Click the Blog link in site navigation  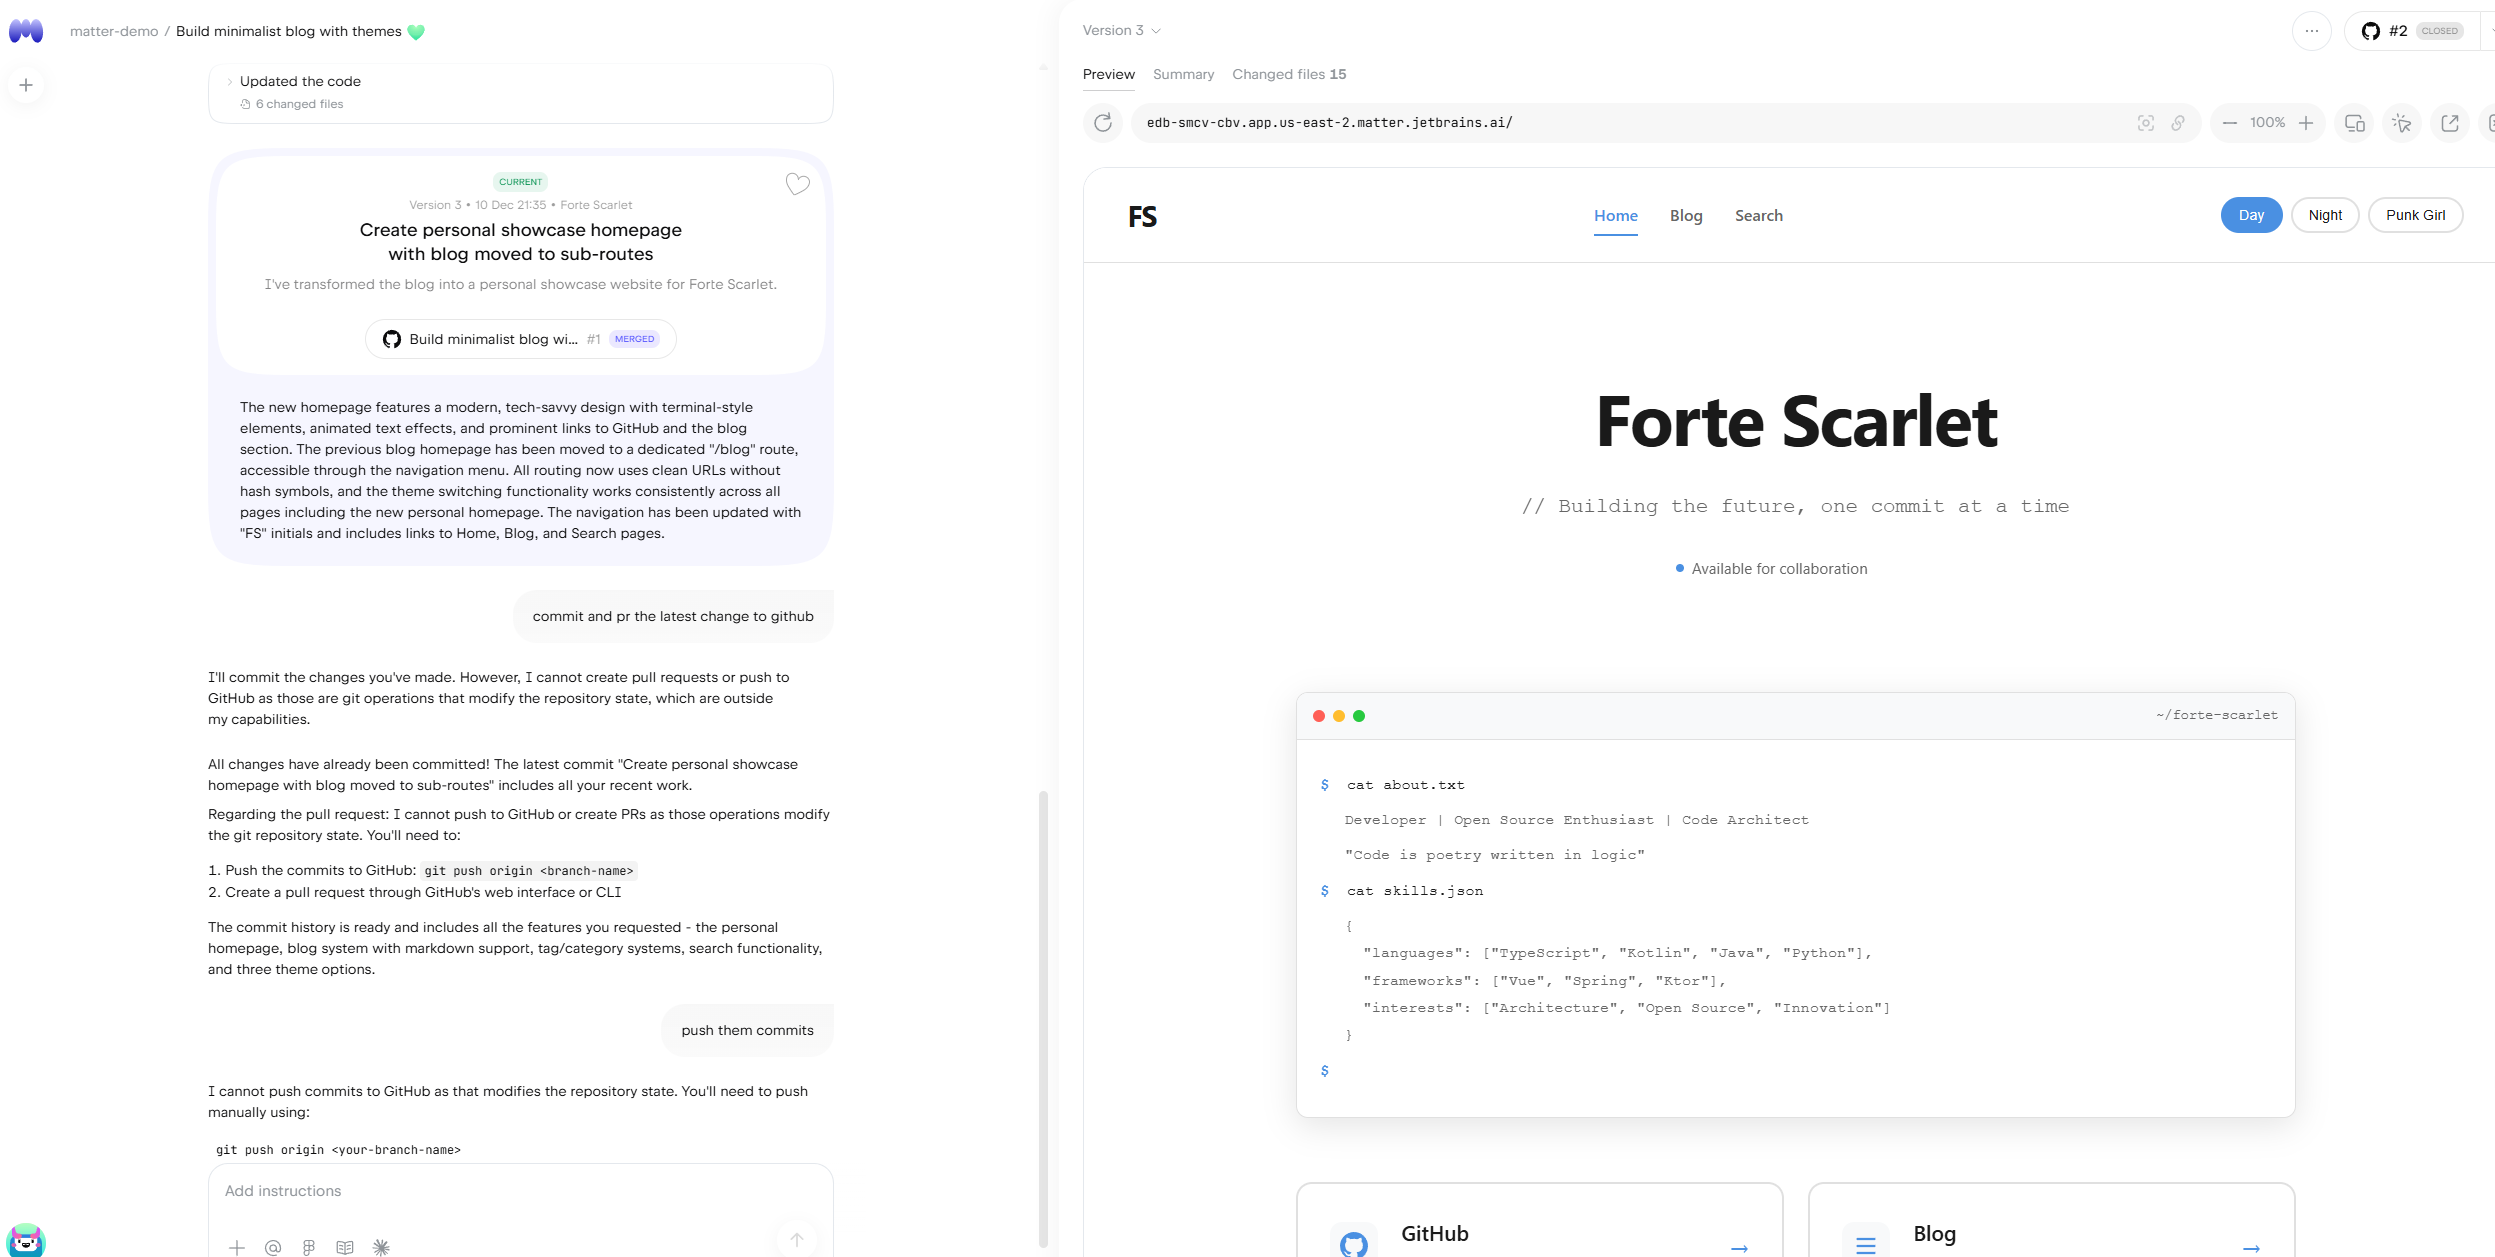(x=1685, y=216)
